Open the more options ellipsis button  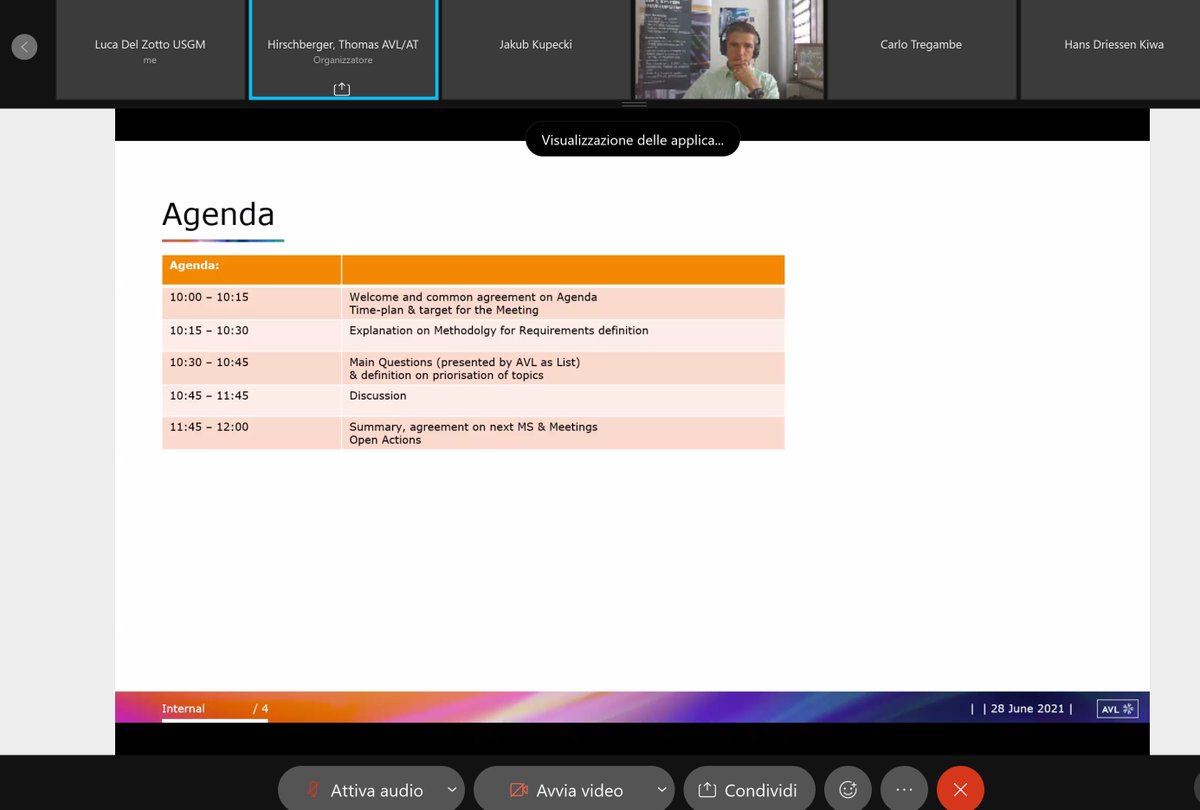pos(904,789)
